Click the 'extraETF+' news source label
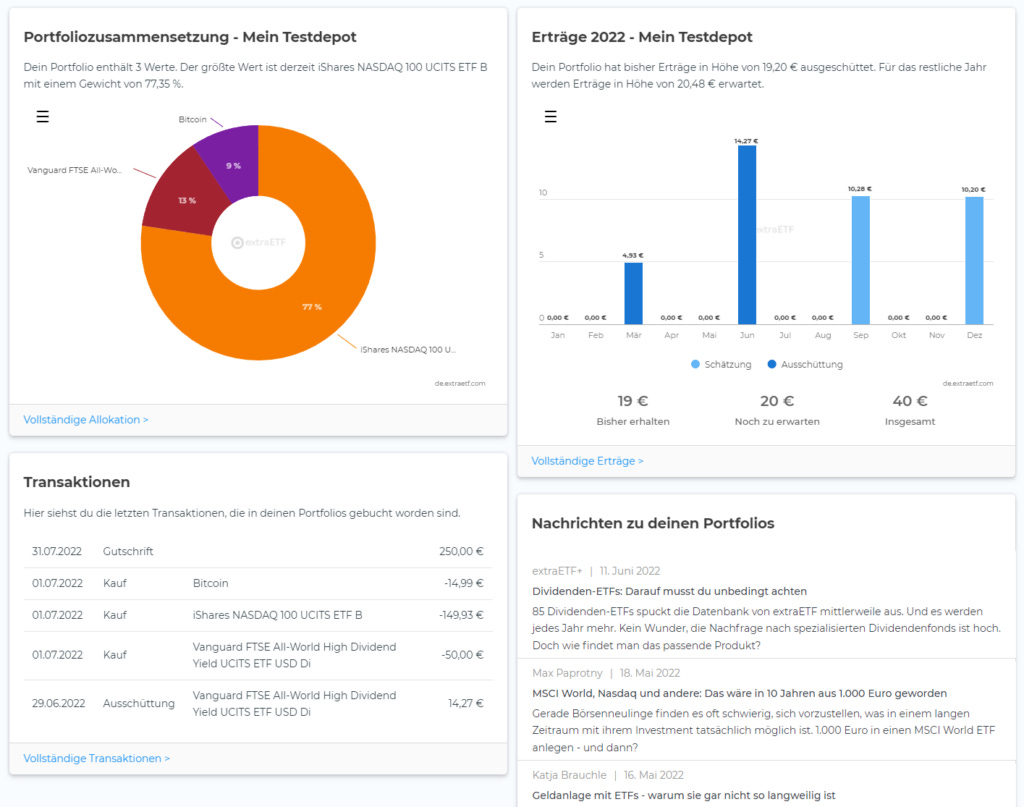1024x807 pixels. pos(556,571)
